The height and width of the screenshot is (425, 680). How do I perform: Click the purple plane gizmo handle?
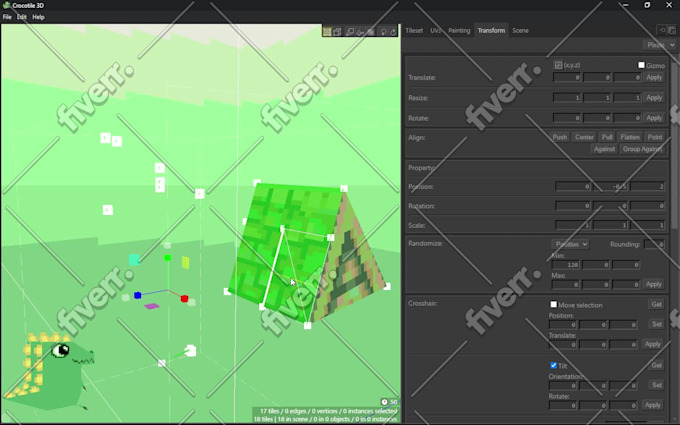pos(152,306)
